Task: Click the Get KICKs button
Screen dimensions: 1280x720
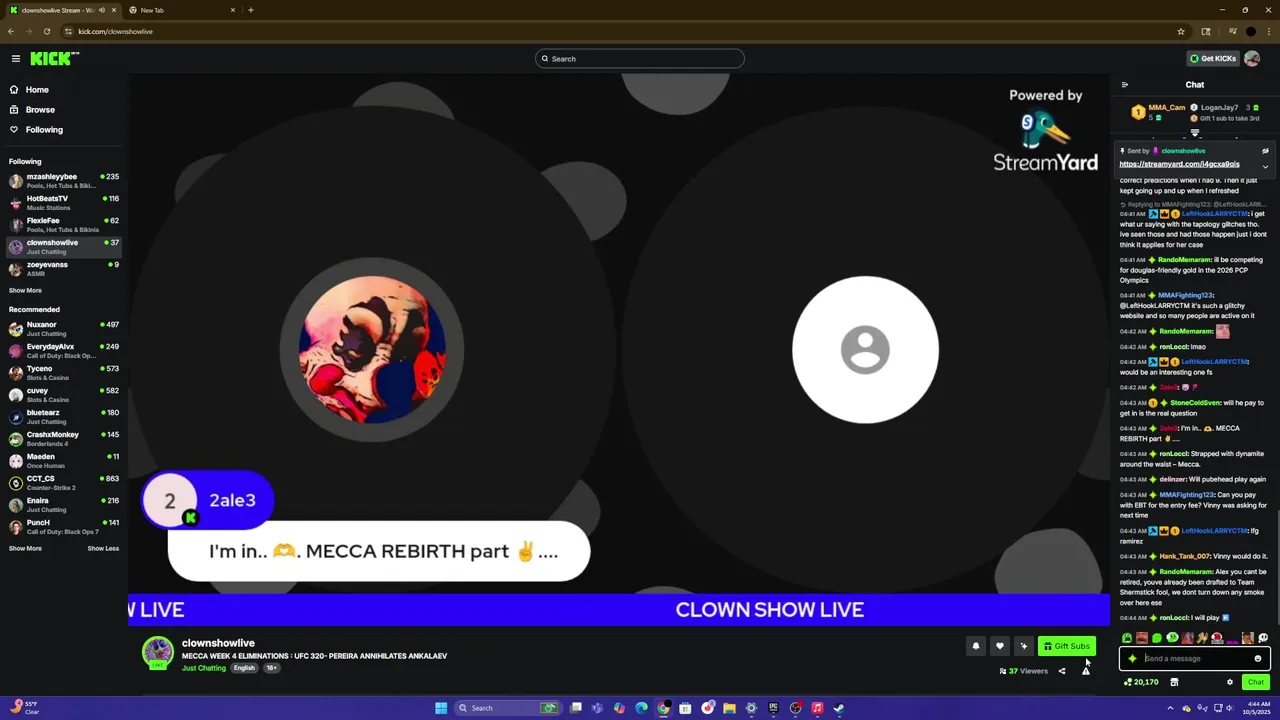Action: (x=1212, y=59)
